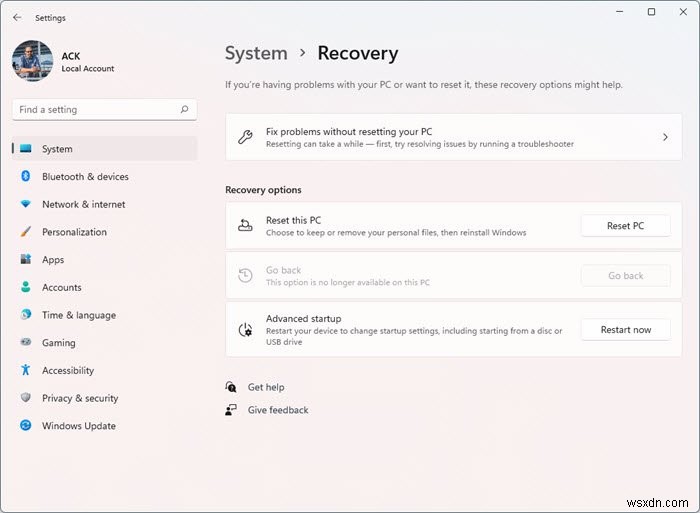Click the wrench troubleshooter icon
Screen dimensions: 700x513
coord(245,137)
